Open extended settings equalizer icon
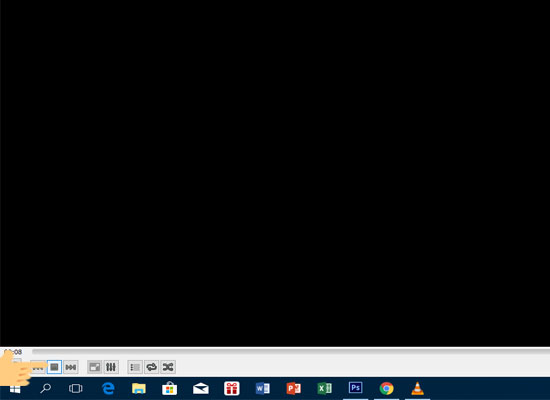This screenshot has height=400, width=550. click(x=111, y=367)
